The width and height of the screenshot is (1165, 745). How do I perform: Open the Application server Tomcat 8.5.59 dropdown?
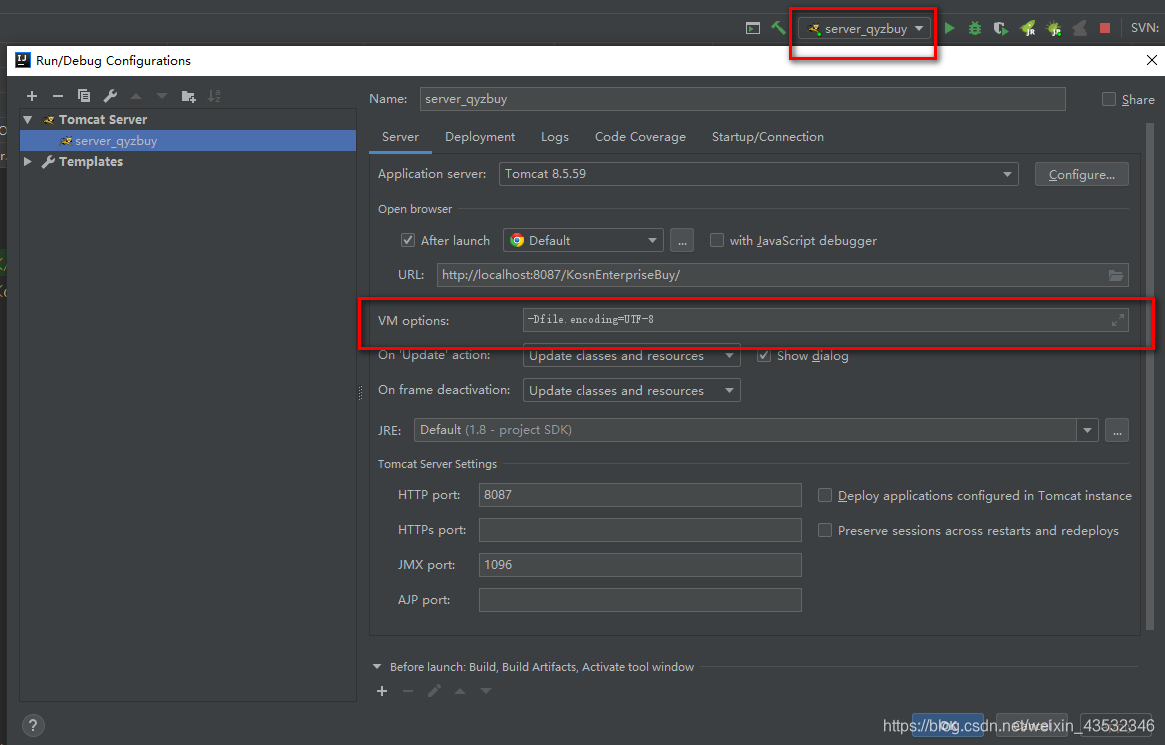coord(758,174)
